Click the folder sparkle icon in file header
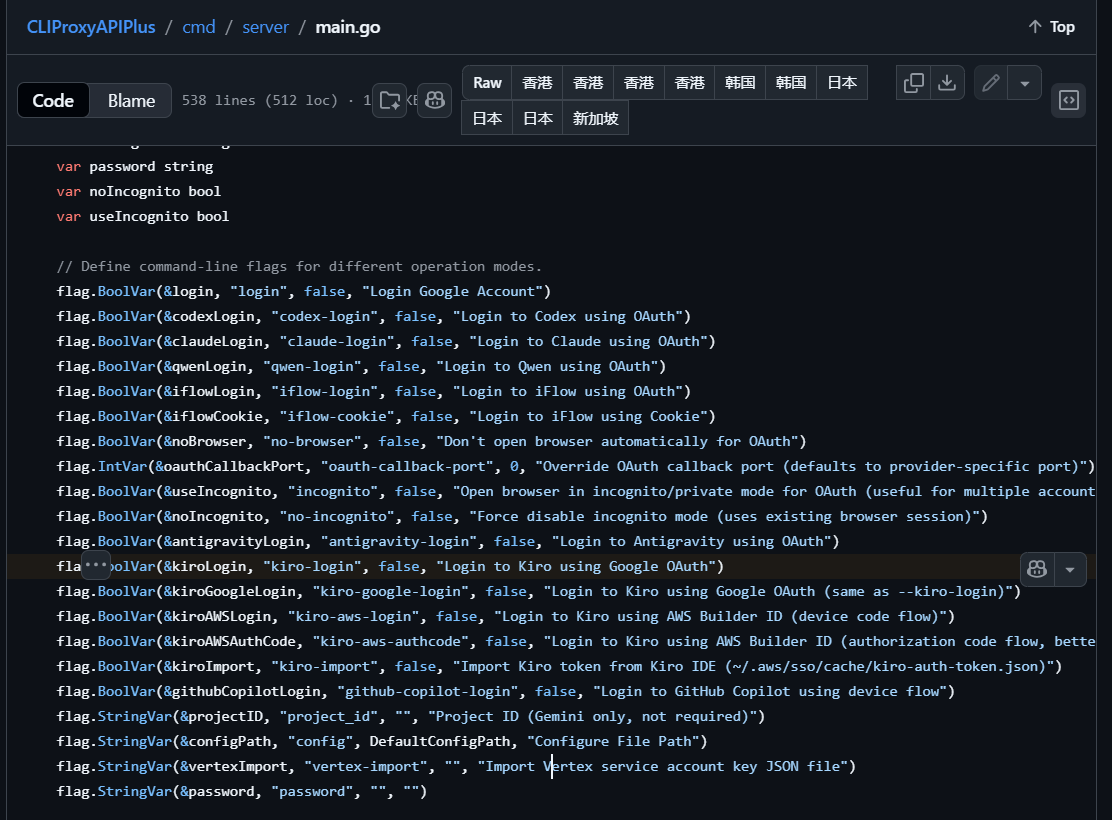 coord(389,100)
